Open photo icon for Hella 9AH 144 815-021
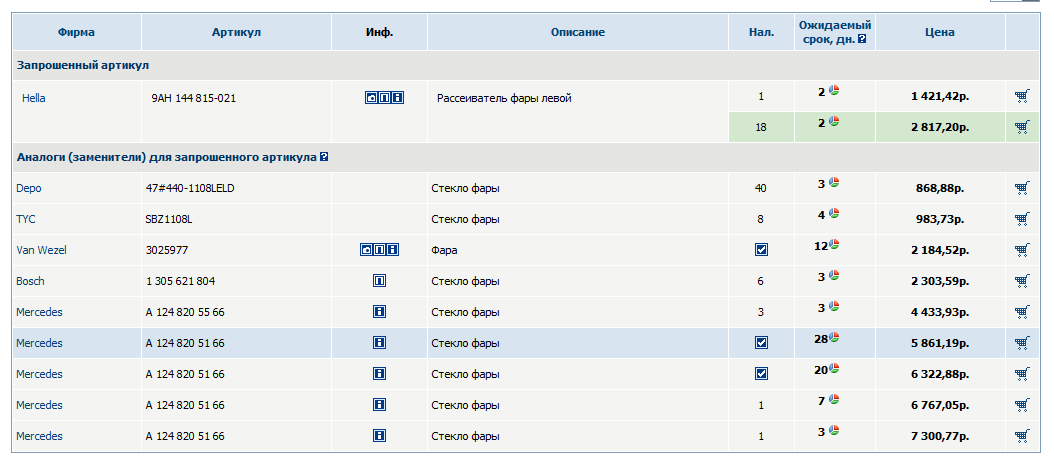The image size is (1054, 458). (x=371, y=98)
